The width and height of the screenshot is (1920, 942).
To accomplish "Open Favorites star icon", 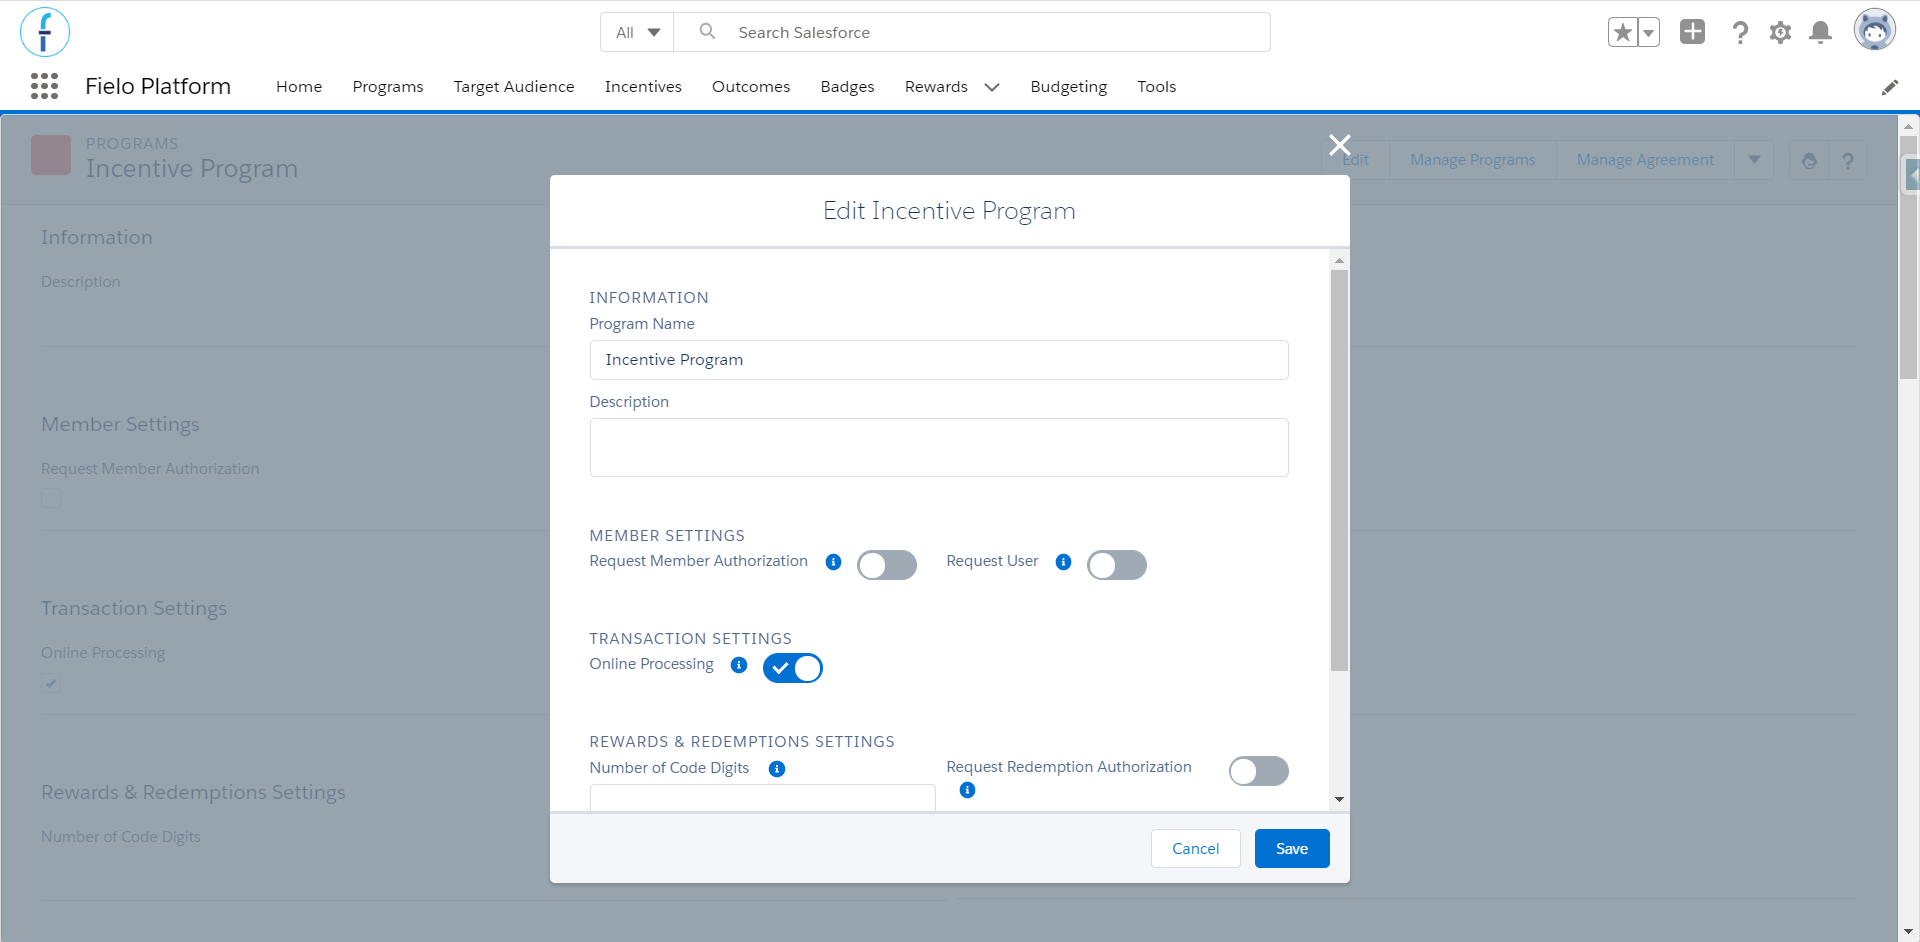I will (x=1622, y=33).
